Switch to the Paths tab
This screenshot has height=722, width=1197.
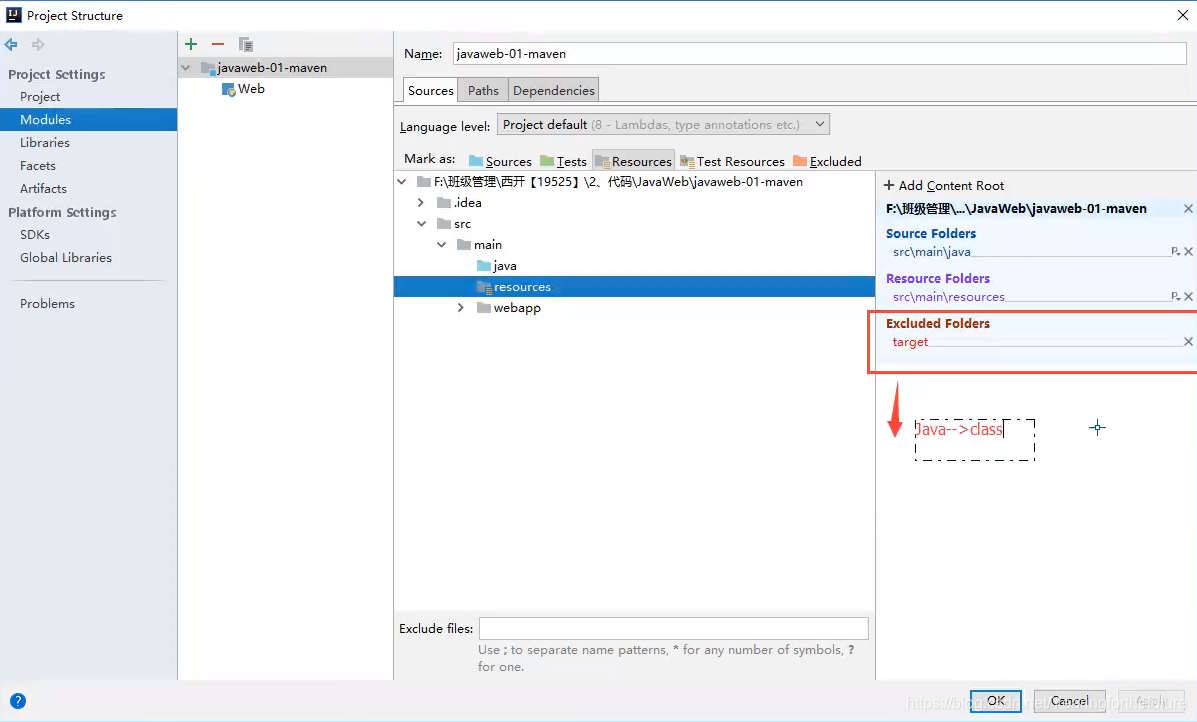tap(483, 90)
